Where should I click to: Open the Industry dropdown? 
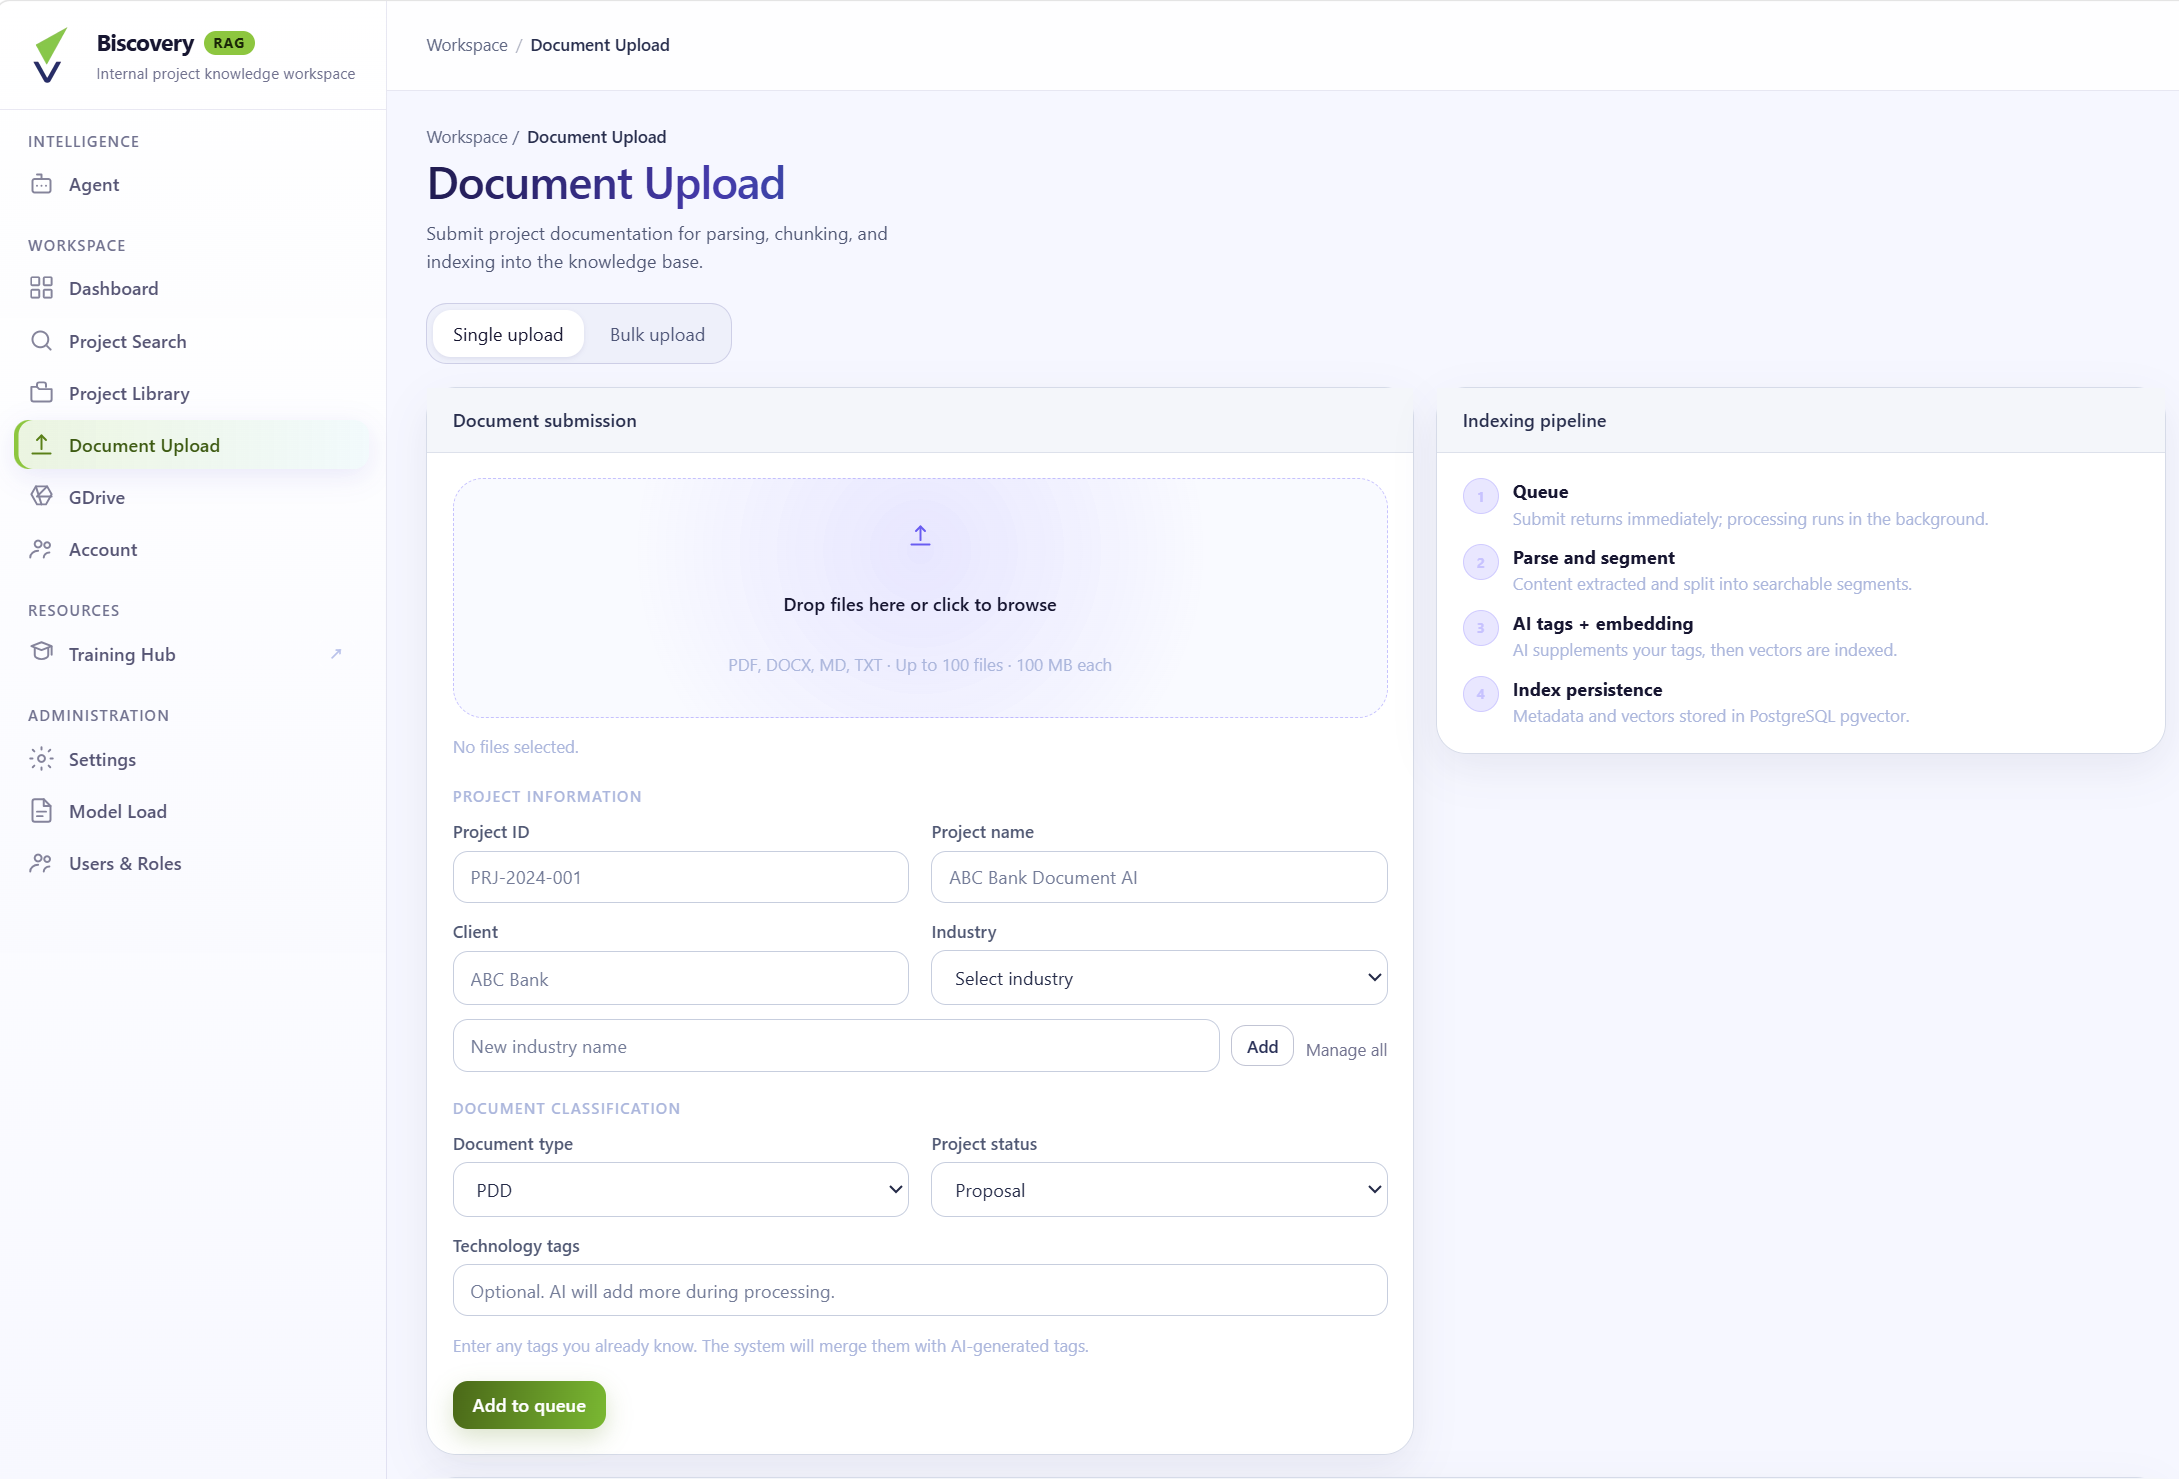(x=1159, y=978)
